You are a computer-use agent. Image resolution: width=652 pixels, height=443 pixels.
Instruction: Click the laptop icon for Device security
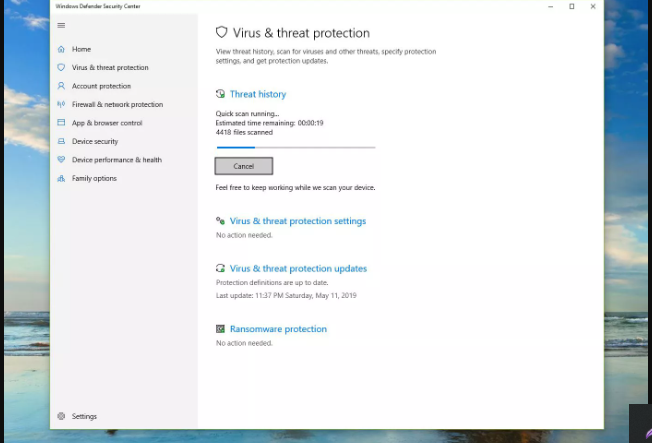[61, 141]
